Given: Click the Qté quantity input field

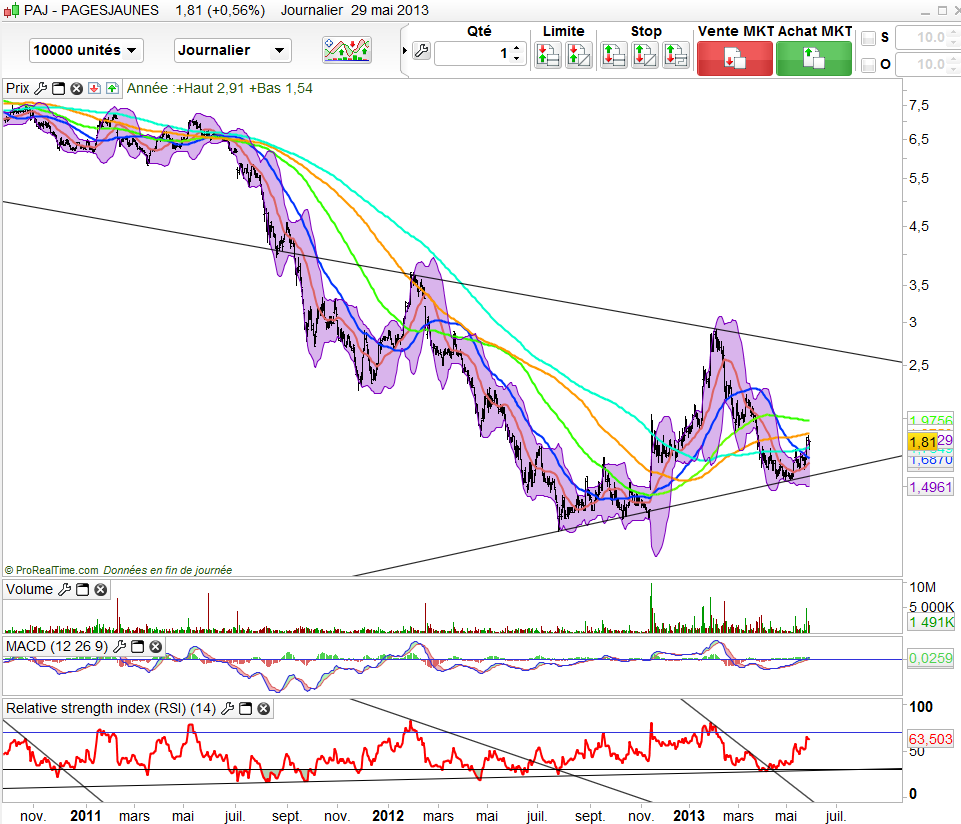Looking at the screenshot, I should [472, 53].
